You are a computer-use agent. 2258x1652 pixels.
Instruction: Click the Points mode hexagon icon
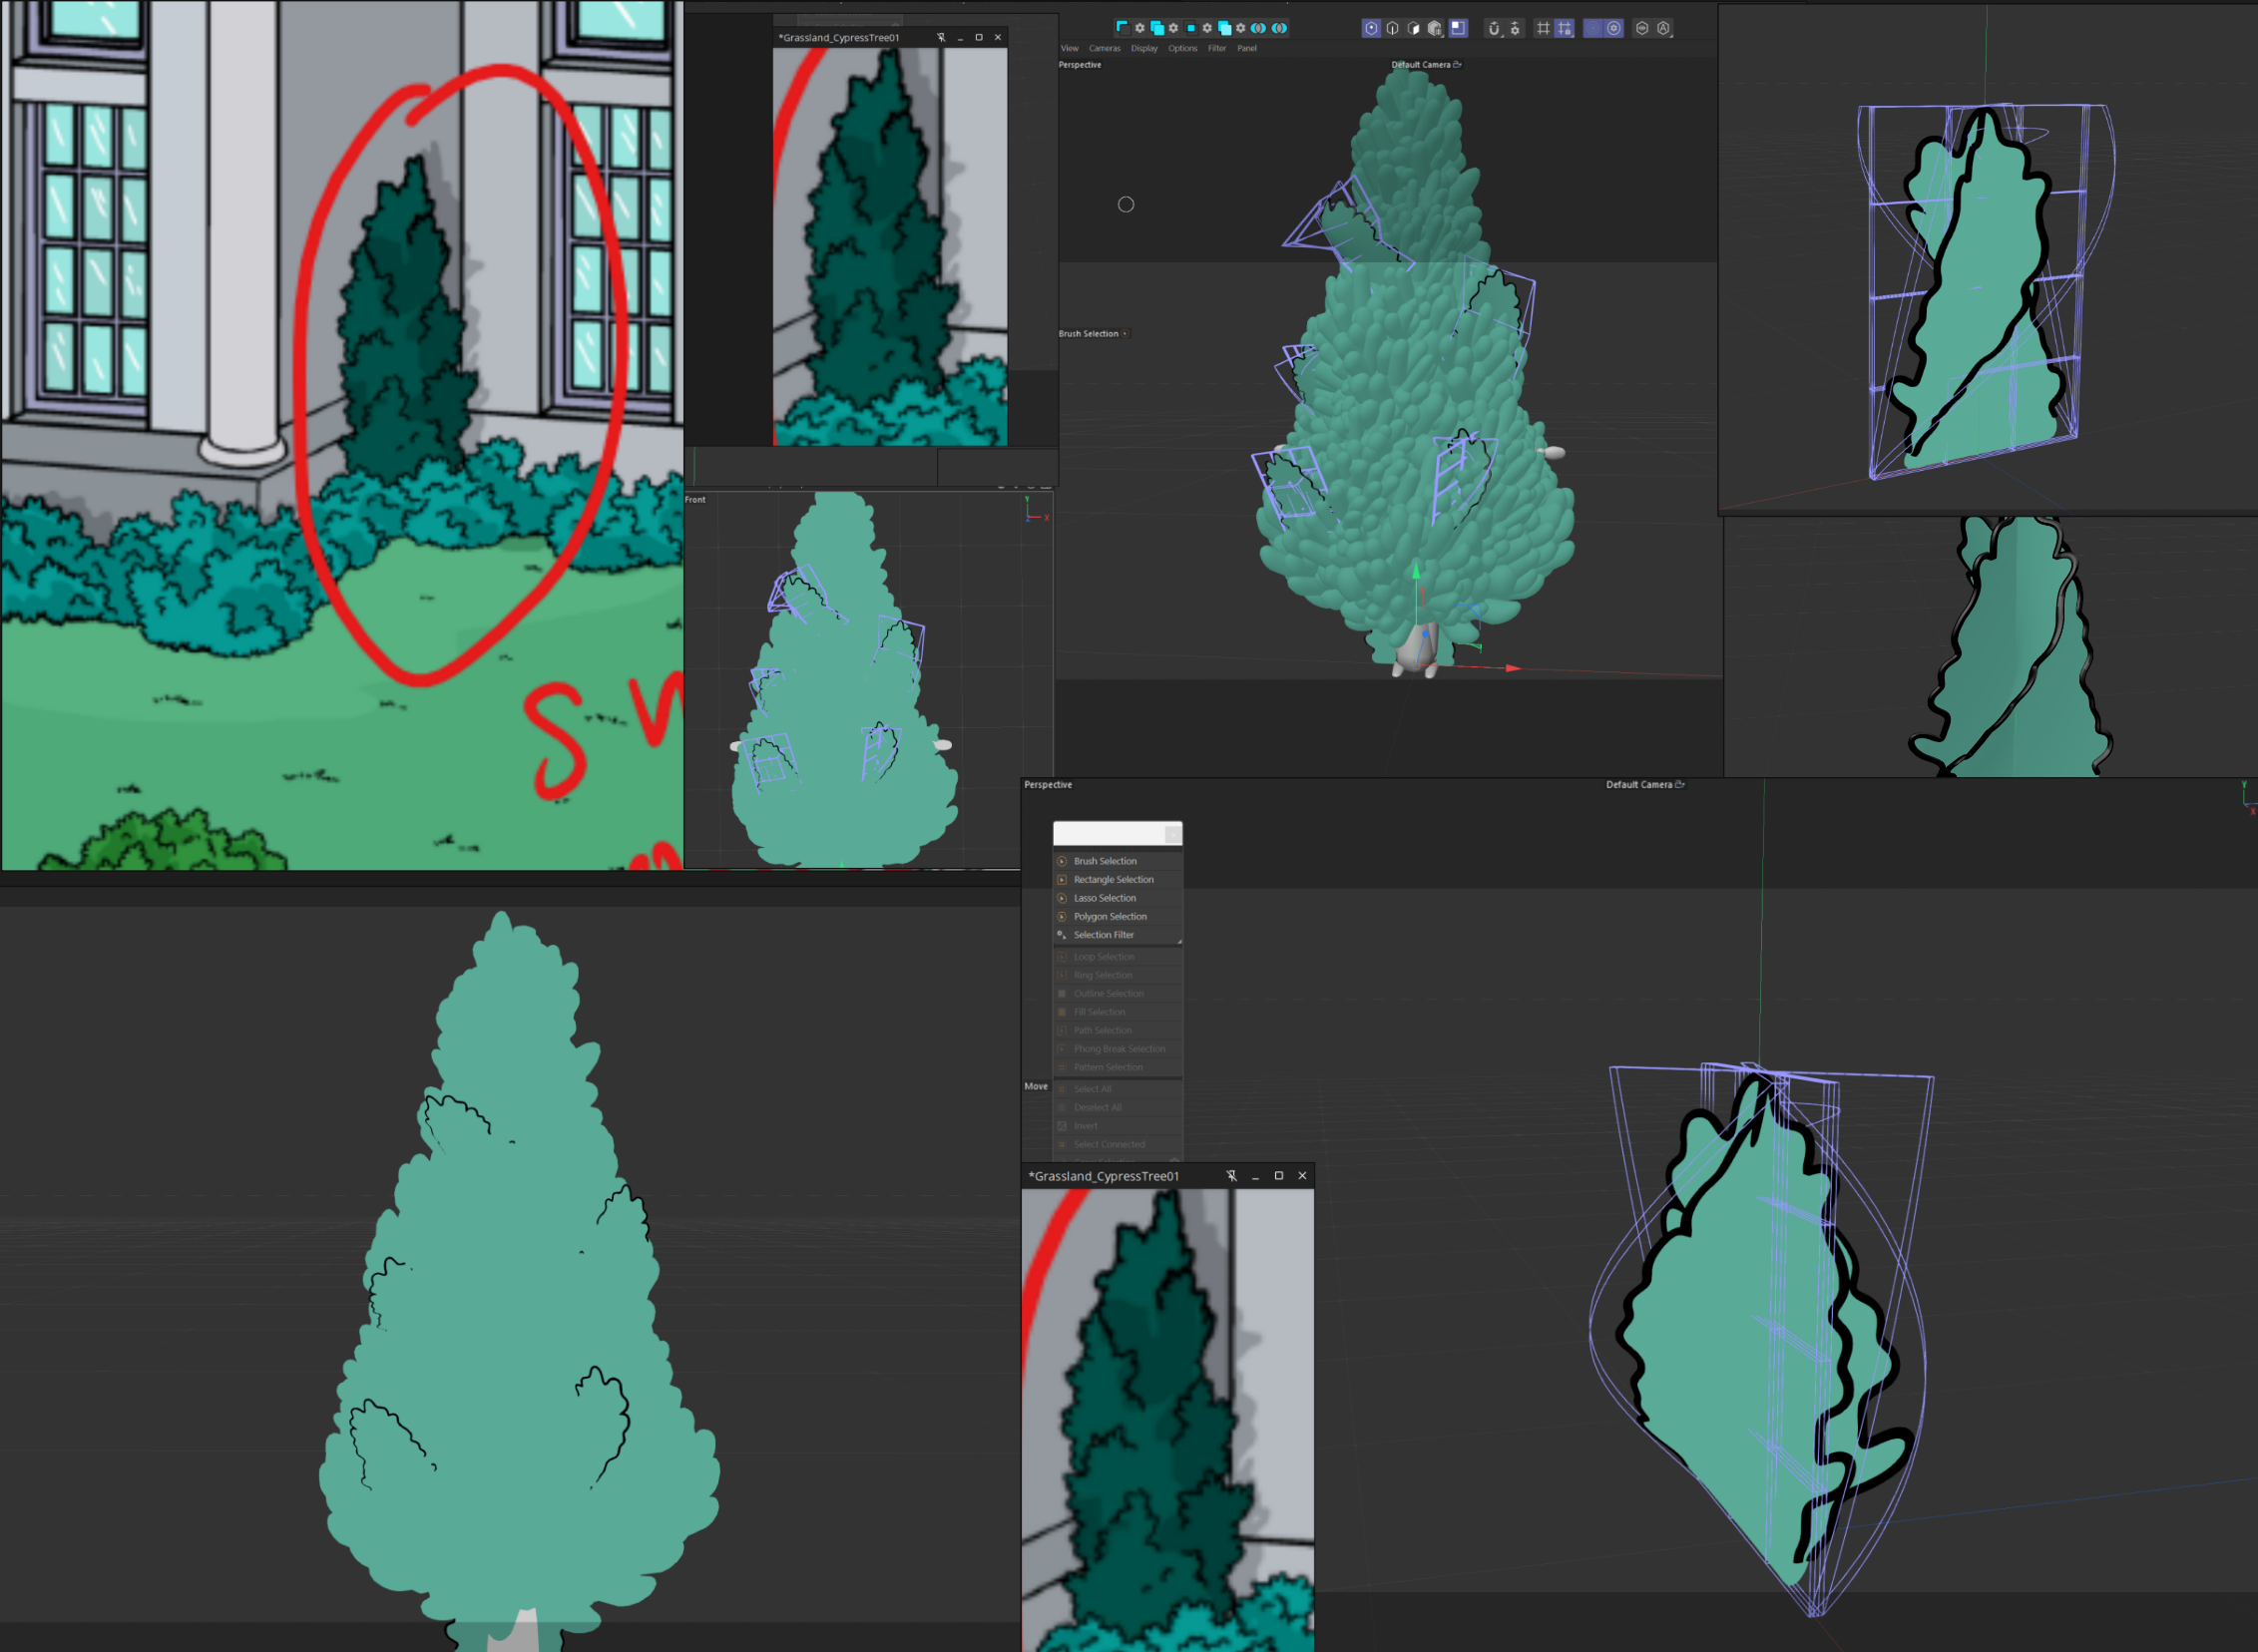pos(1372,28)
